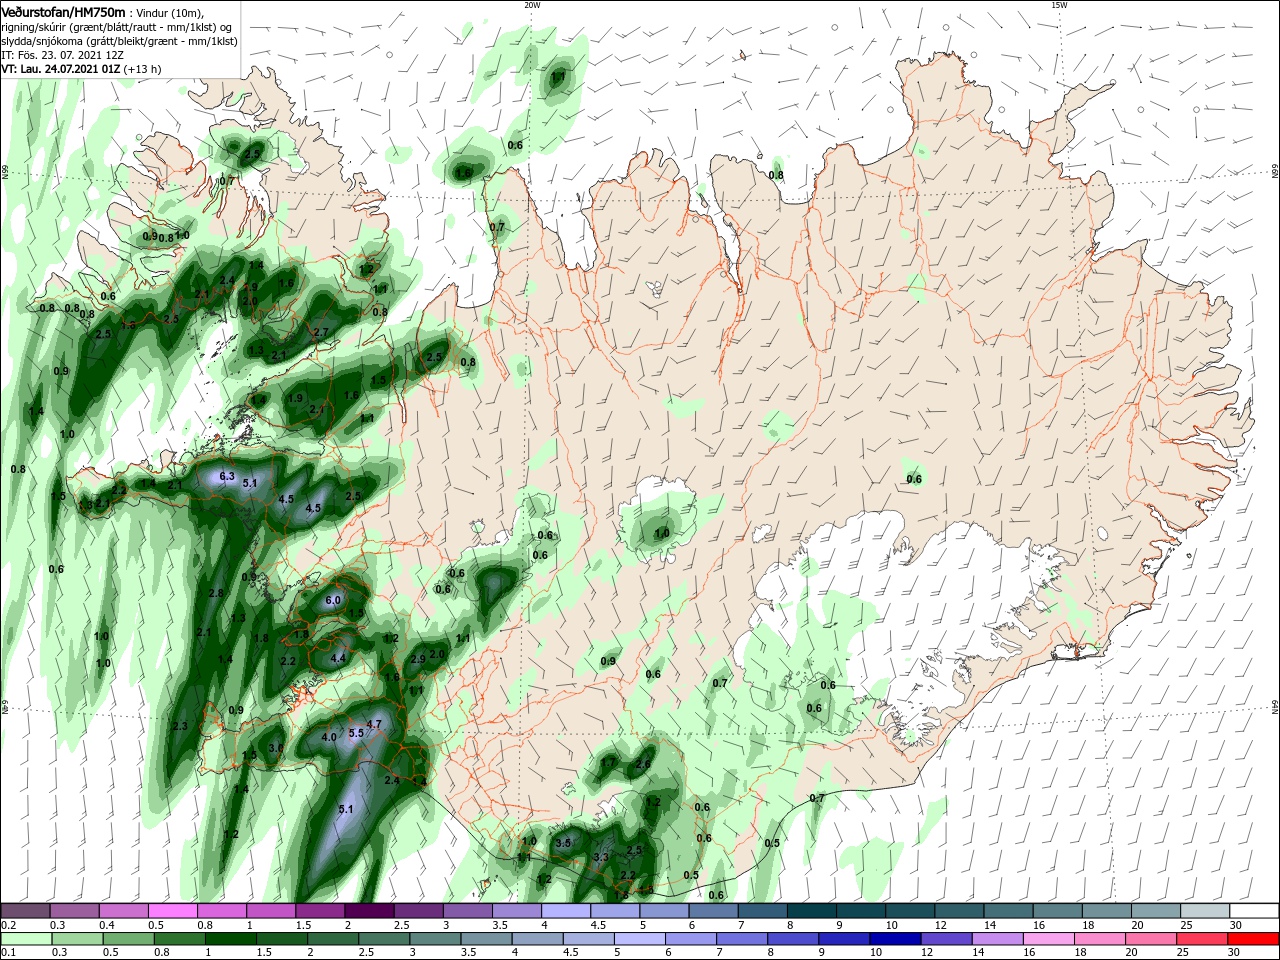Viewport: 1280px width, 960px height.
Task: Click the 'slydda/snjókoma' legend description line
Action: click(117, 41)
